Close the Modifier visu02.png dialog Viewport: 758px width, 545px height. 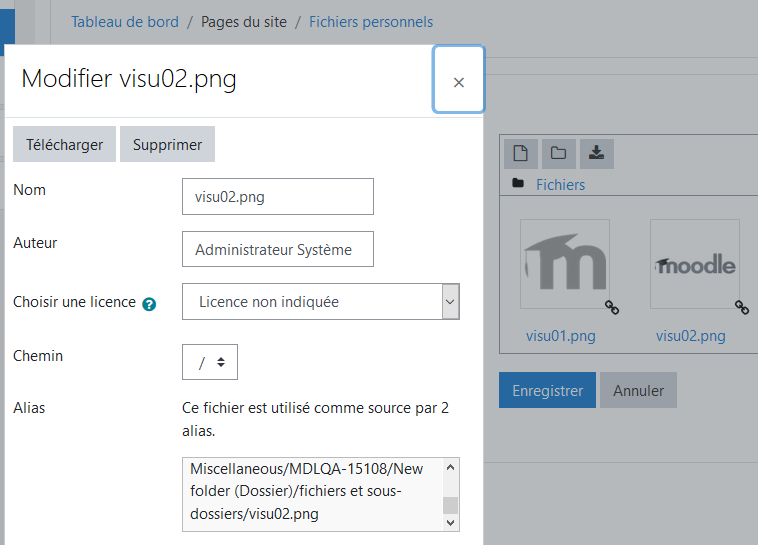coord(458,80)
